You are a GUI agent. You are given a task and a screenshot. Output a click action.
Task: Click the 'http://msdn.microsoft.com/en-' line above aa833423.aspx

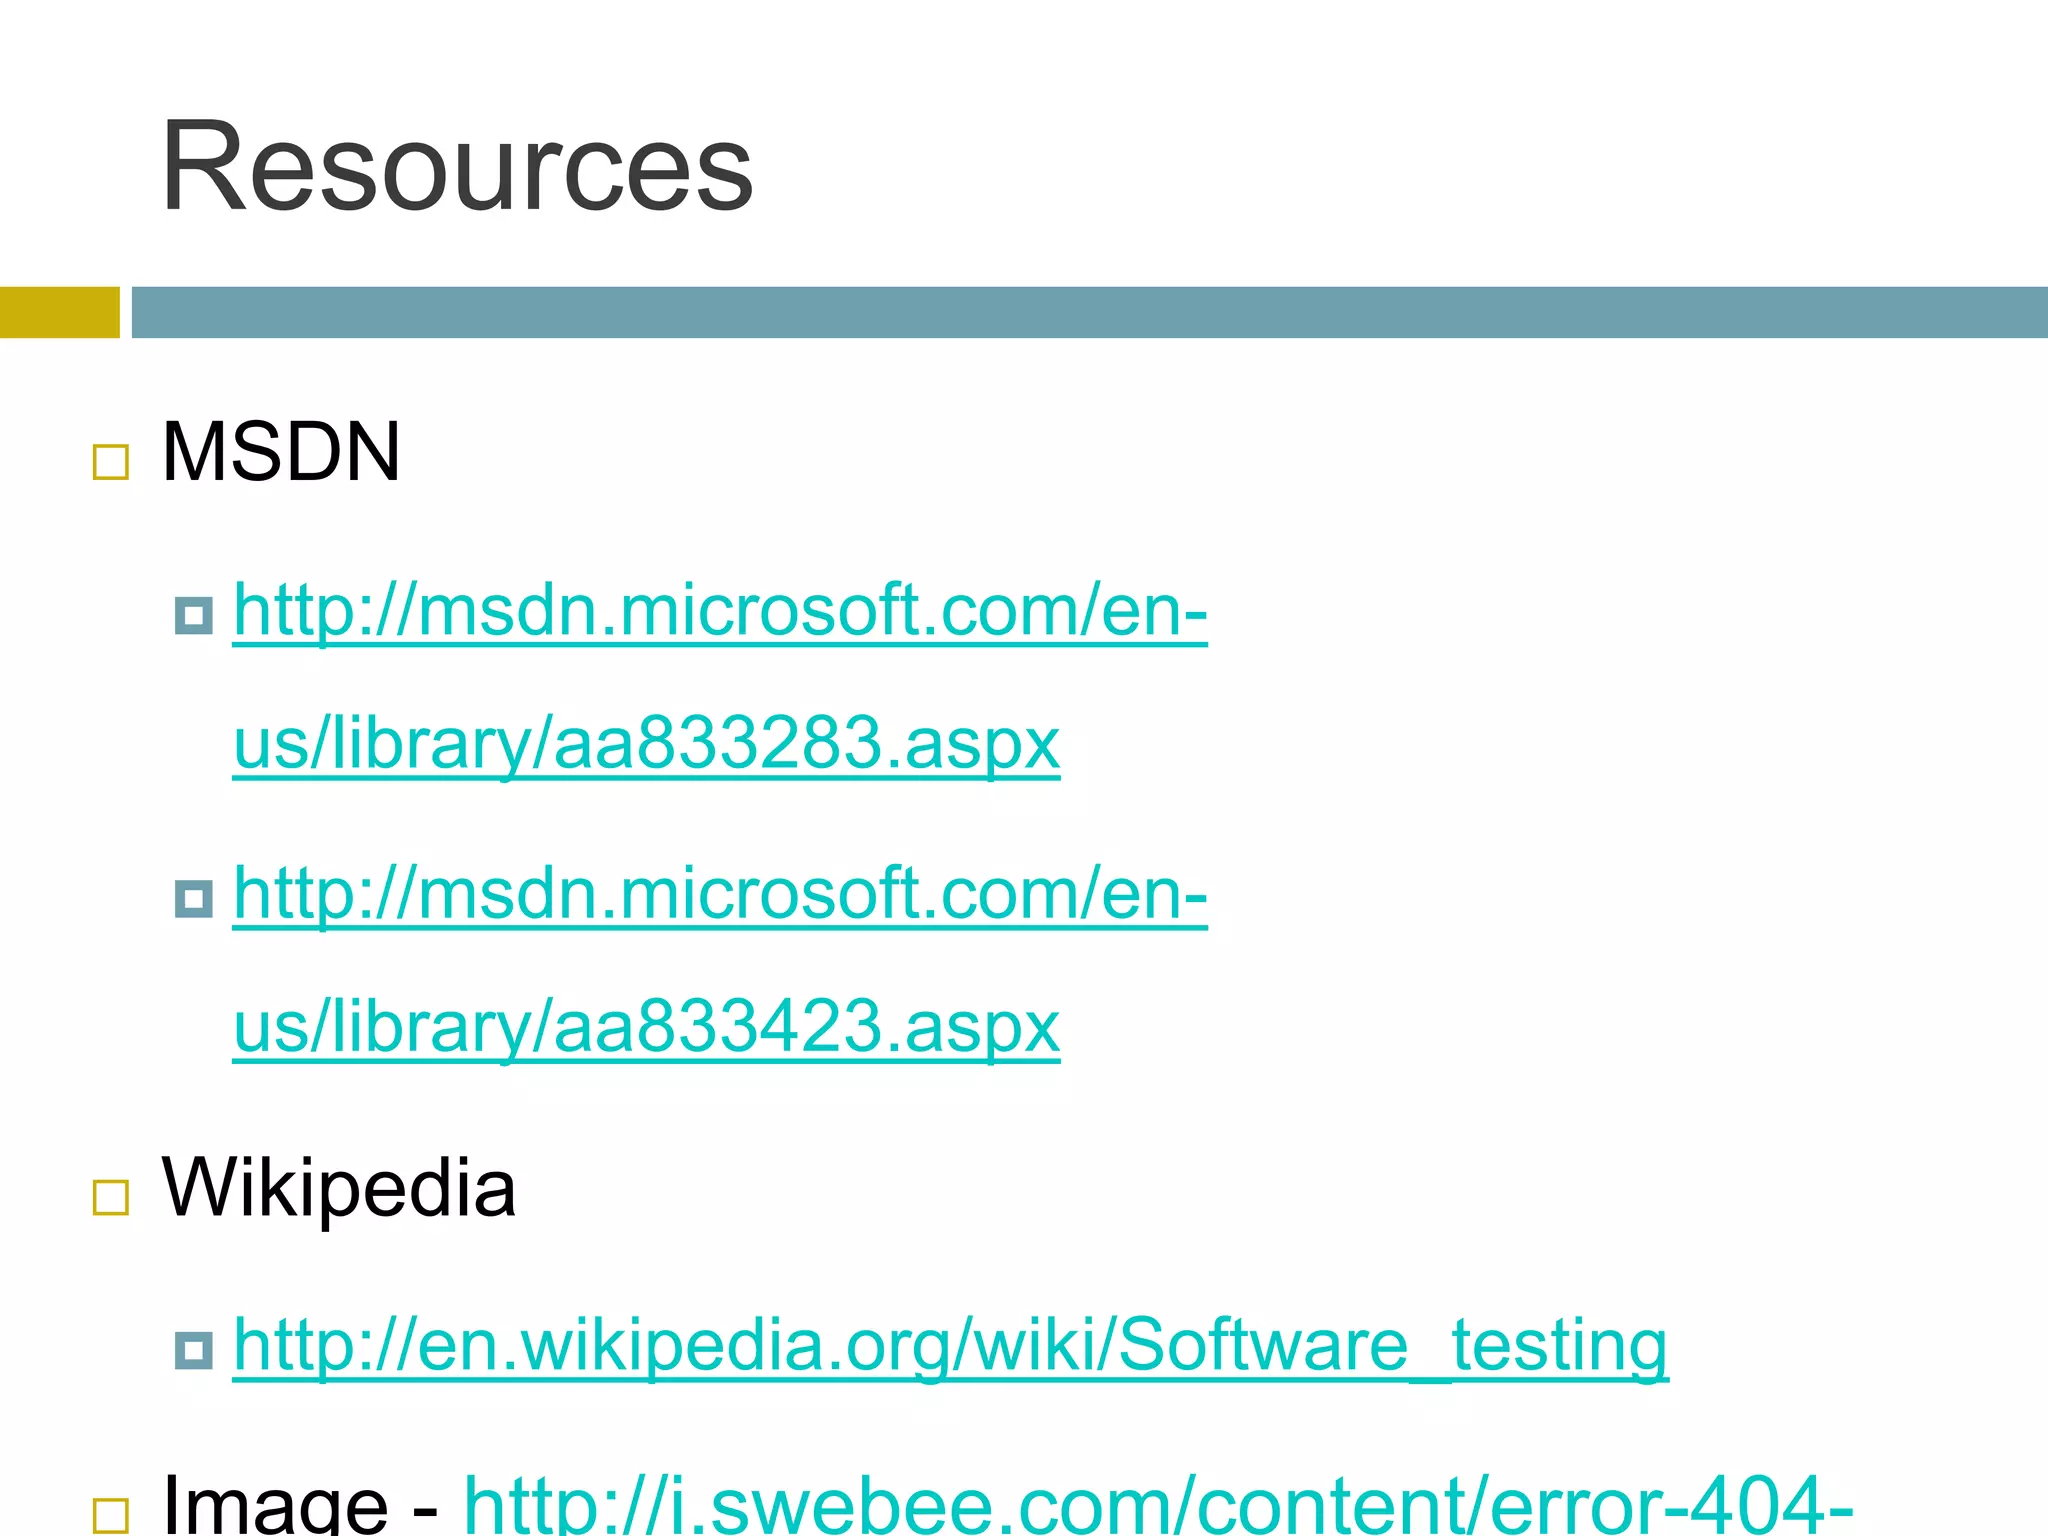[x=720, y=893]
